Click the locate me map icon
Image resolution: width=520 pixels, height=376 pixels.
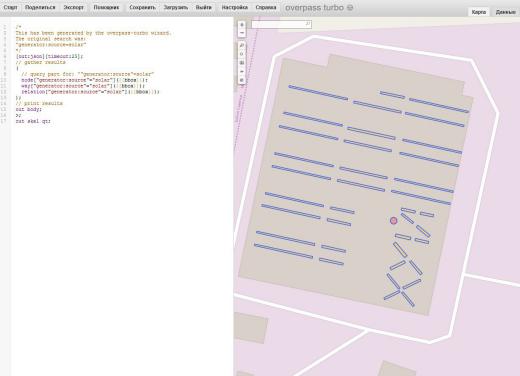point(242,54)
